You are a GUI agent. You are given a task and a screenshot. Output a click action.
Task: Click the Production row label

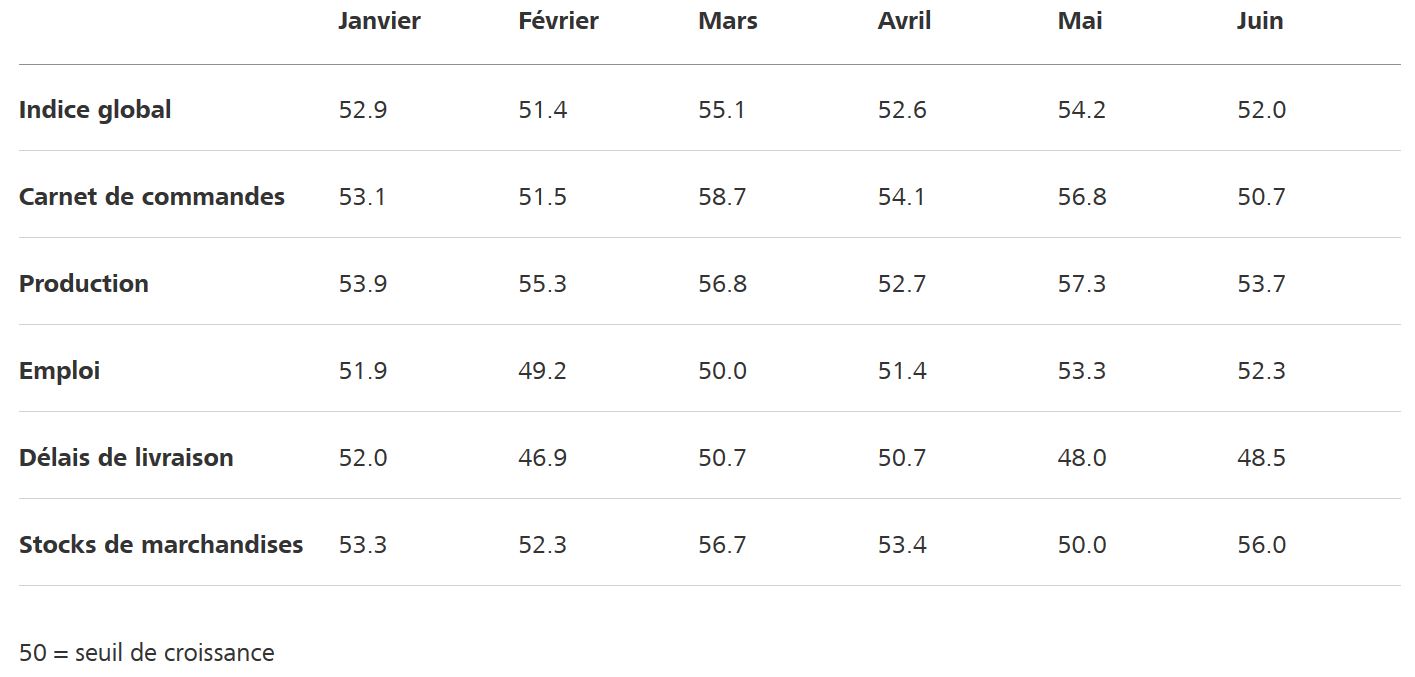tap(84, 283)
